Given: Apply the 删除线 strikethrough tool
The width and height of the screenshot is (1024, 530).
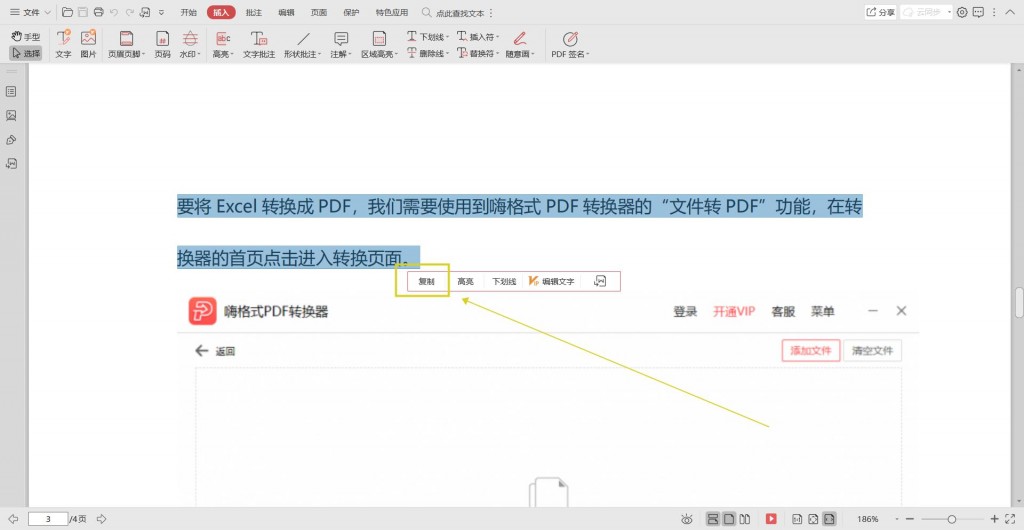Looking at the screenshot, I should point(428,54).
